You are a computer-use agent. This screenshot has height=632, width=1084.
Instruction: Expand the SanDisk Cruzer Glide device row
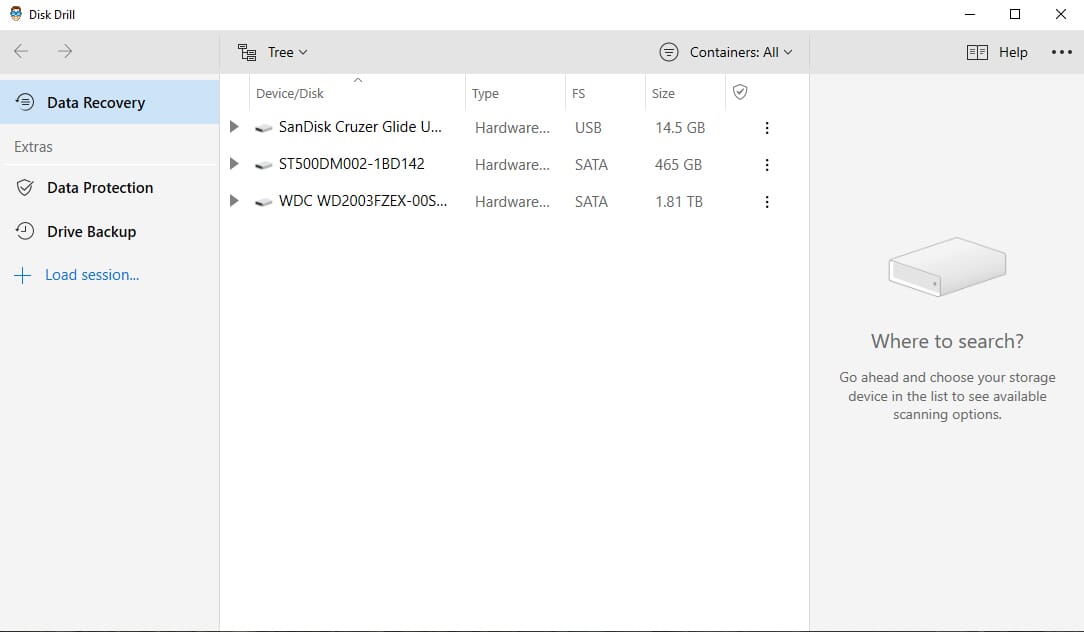coord(234,127)
